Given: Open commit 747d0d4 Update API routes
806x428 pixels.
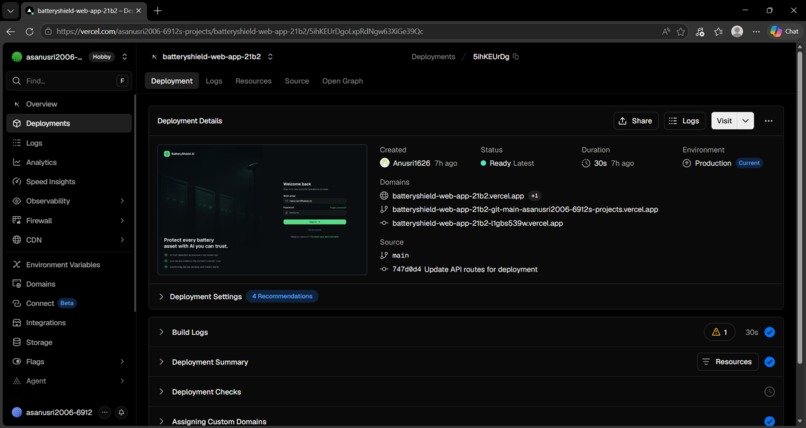Looking at the screenshot, I should click(465, 269).
